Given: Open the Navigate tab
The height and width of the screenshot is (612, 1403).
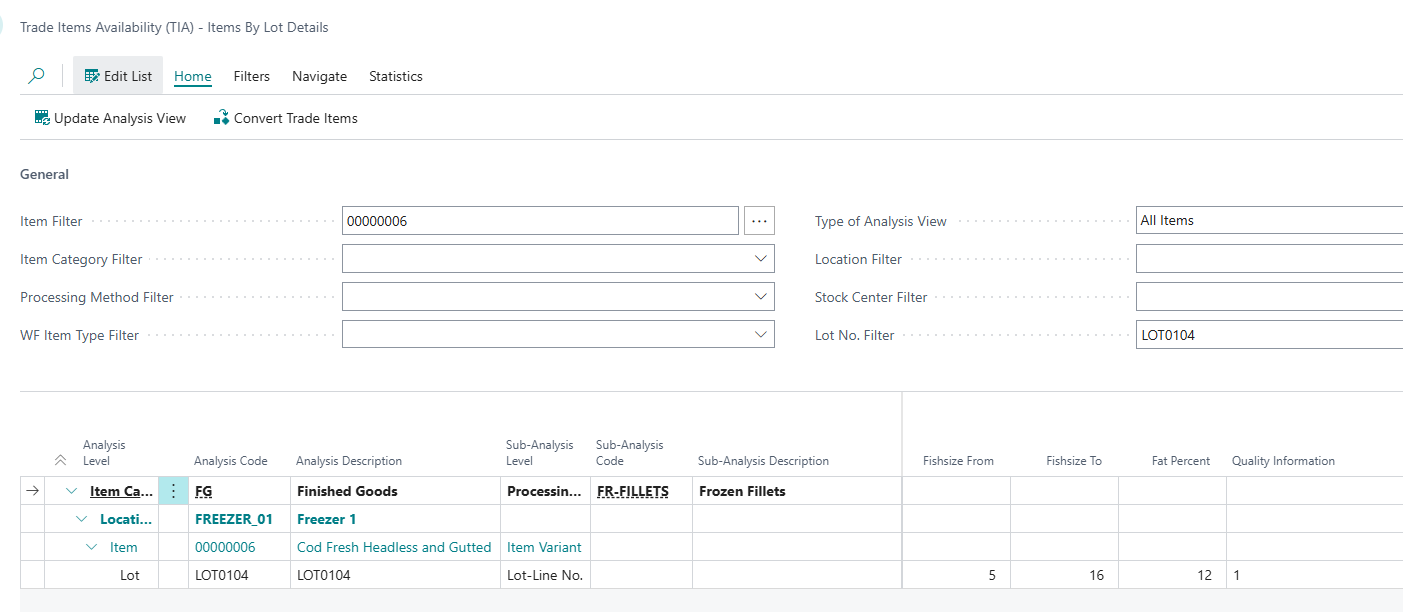Looking at the screenshot, I should coord(319,76).
